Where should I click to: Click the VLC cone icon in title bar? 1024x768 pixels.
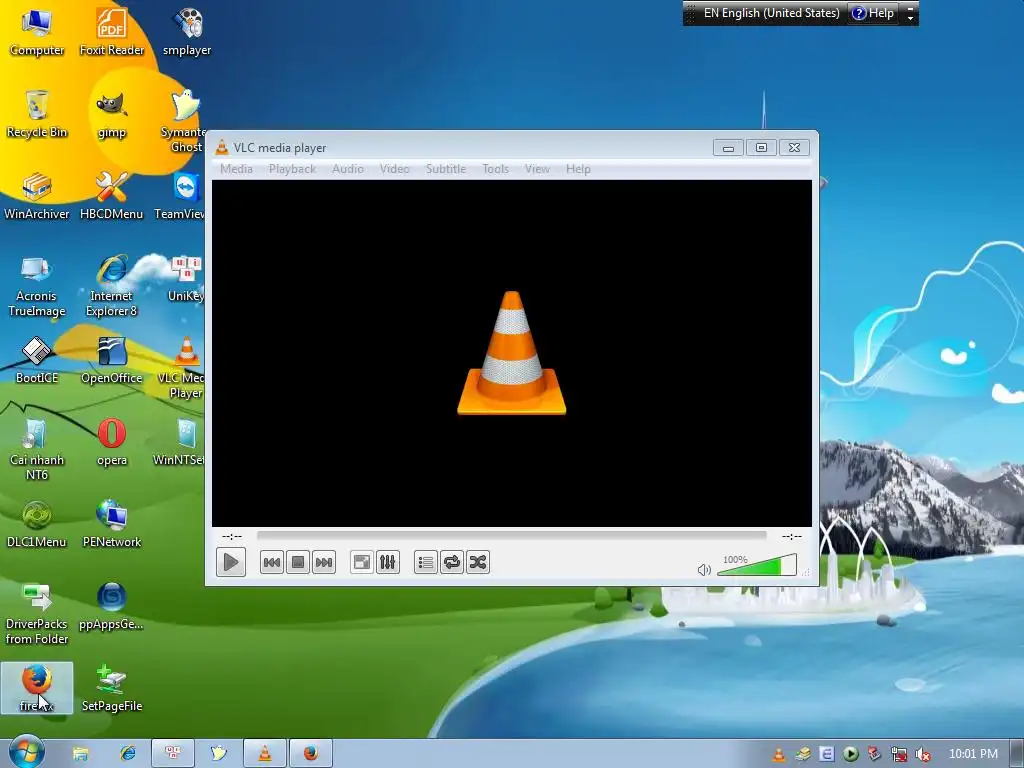pos(222,148)
